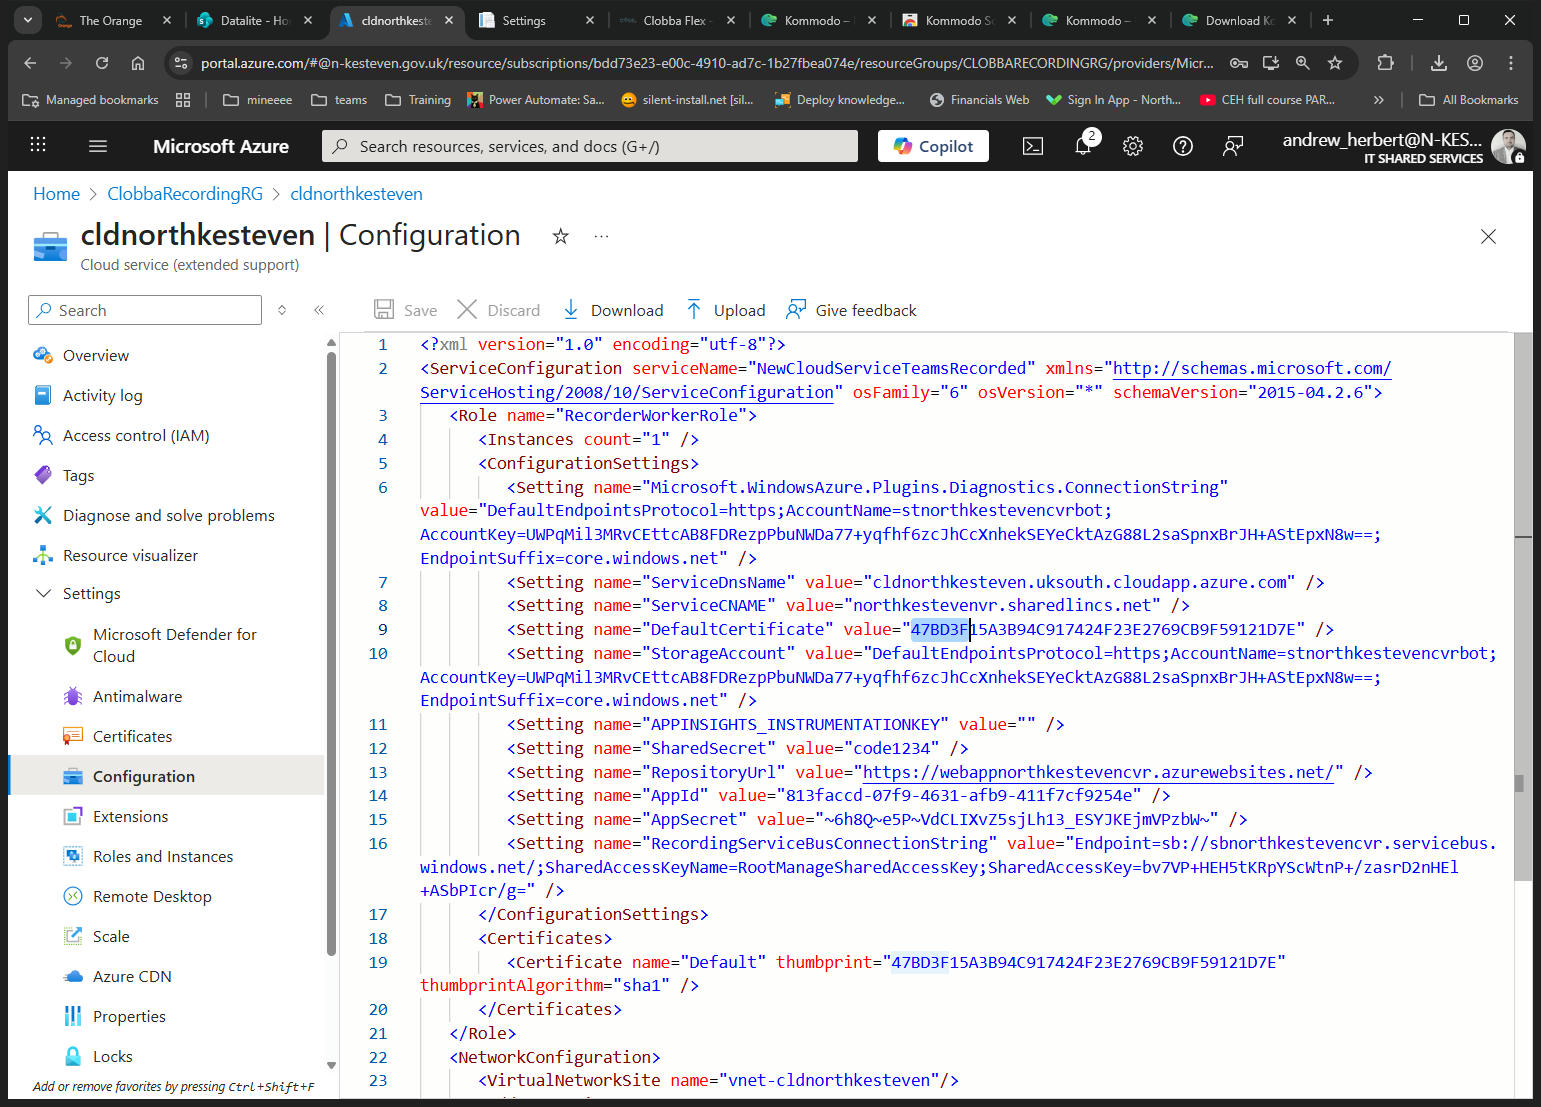This screenshot has width=1541, height=1107.
Task: Close the Configuration blade with X
Action: pos(1488,236)
